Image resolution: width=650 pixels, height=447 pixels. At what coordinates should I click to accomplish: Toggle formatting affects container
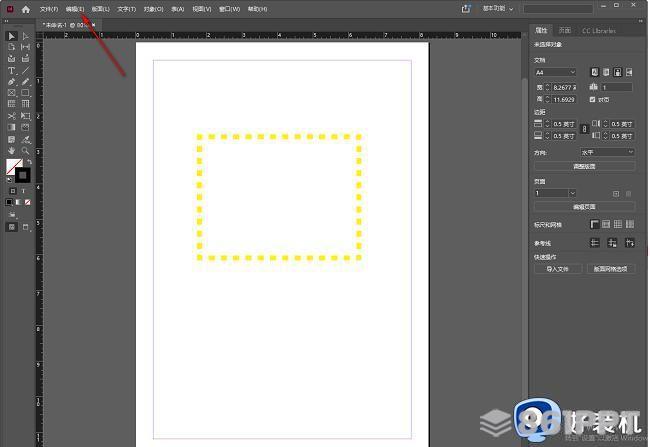13,191
